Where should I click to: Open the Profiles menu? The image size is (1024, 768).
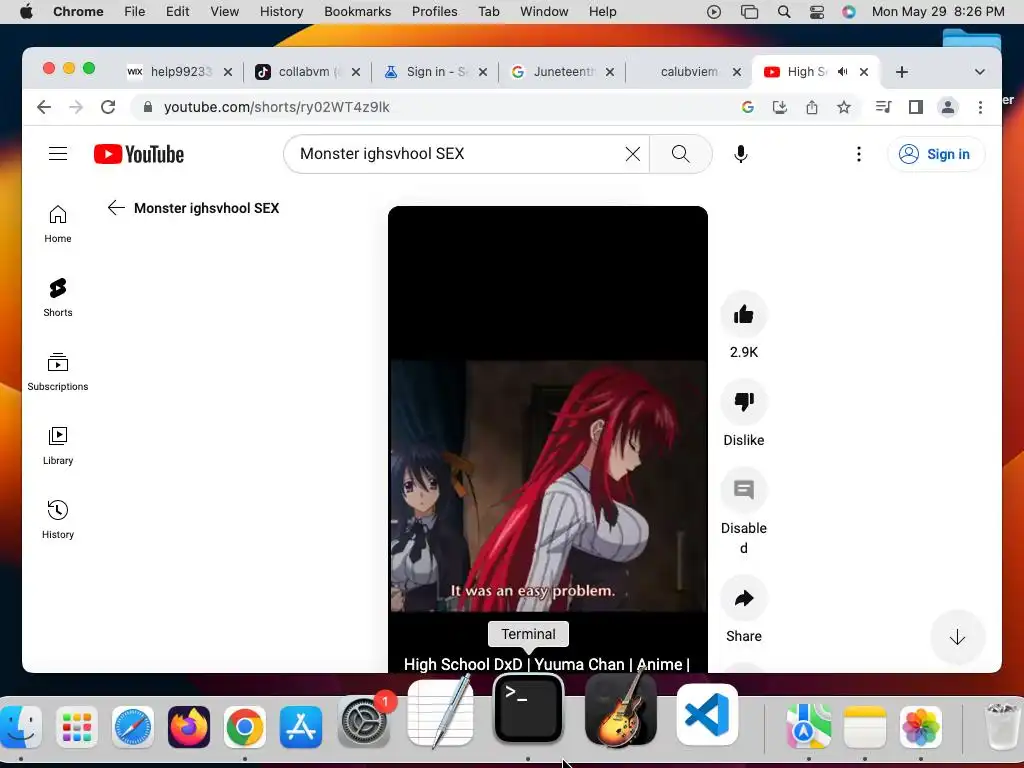pos(434,12)
